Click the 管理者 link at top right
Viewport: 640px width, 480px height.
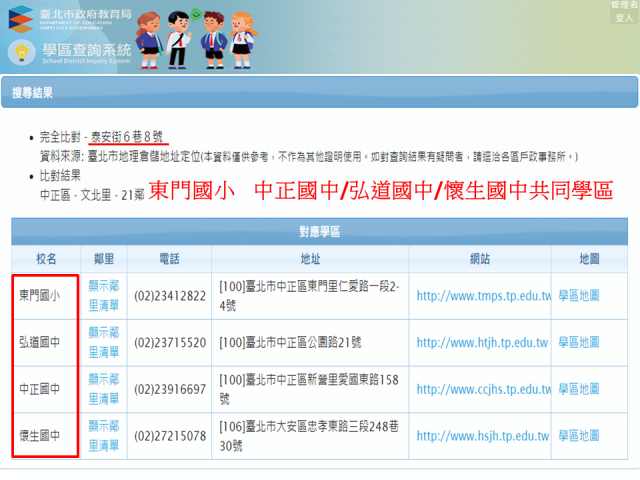(624, 6)
